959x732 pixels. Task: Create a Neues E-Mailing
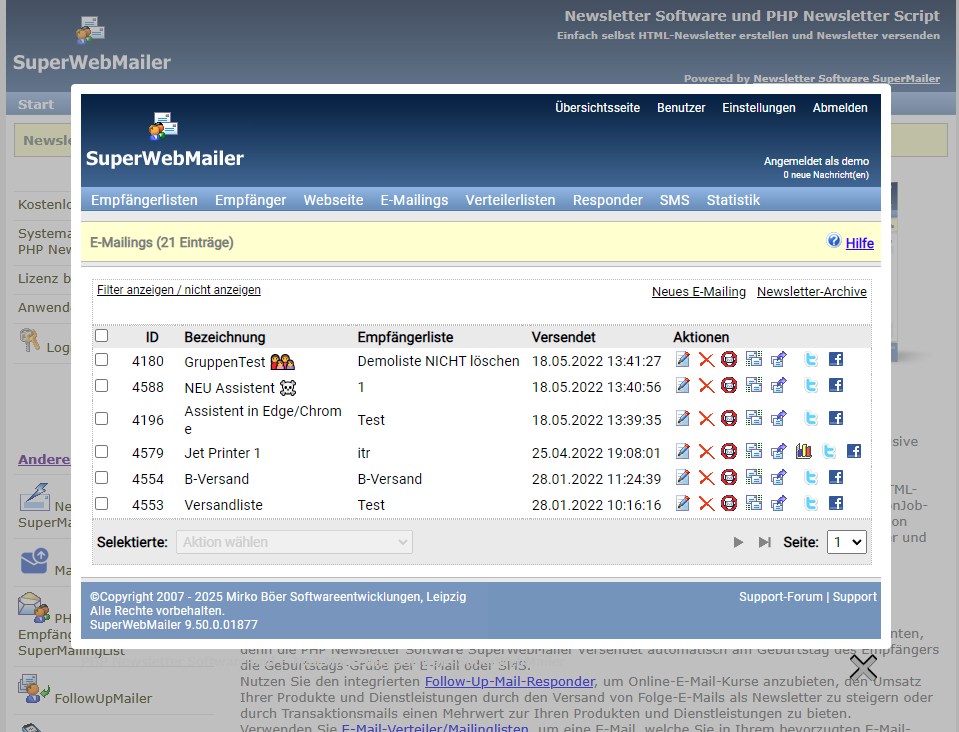[x=698, y=292]
